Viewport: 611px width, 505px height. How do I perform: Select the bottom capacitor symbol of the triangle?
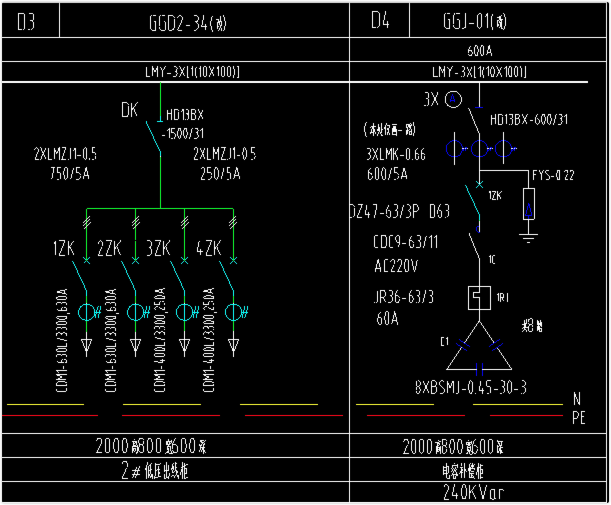point(479,369)
